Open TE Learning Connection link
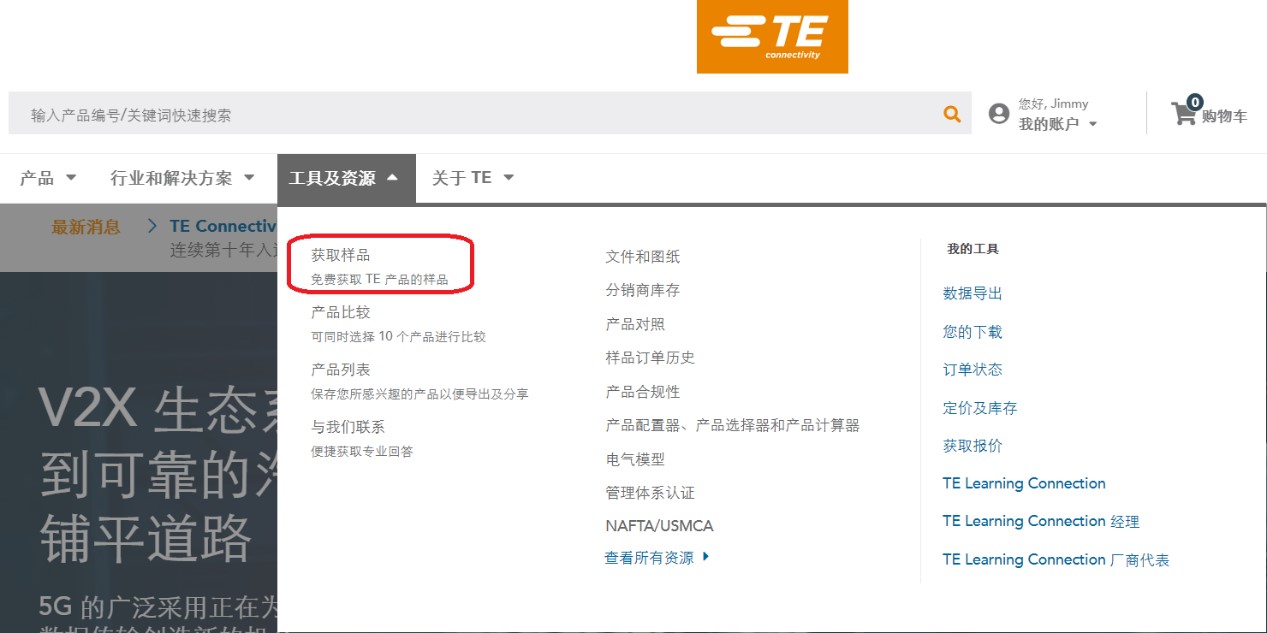The height and width of the screenshot is (633, 1267). 1024,483
